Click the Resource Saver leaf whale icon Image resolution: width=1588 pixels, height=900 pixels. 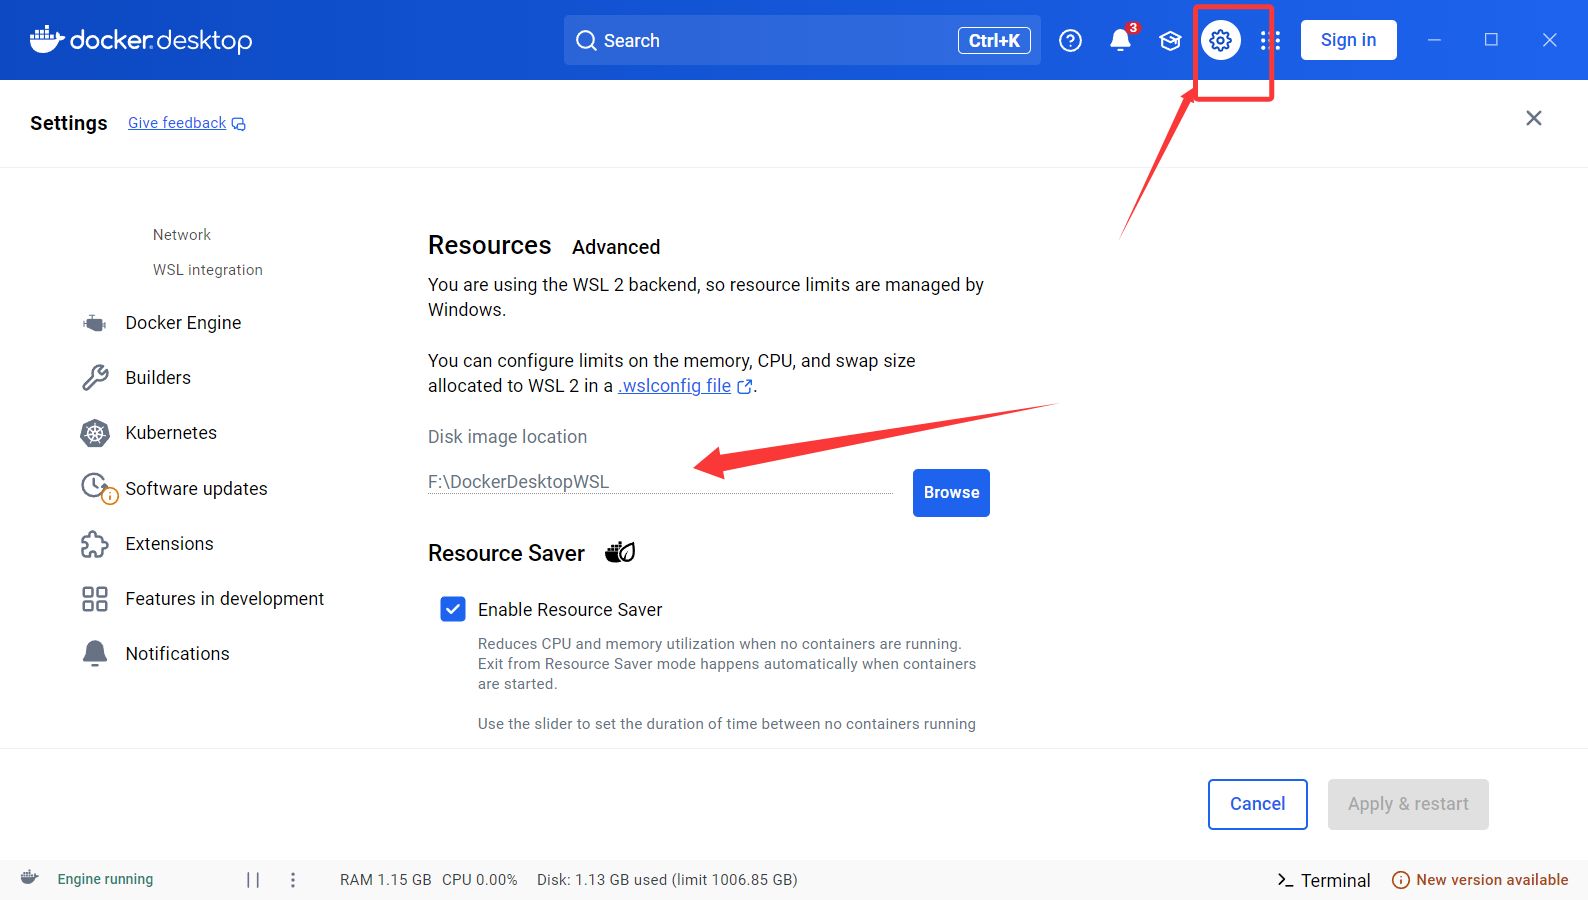click(x=620, y=552)
